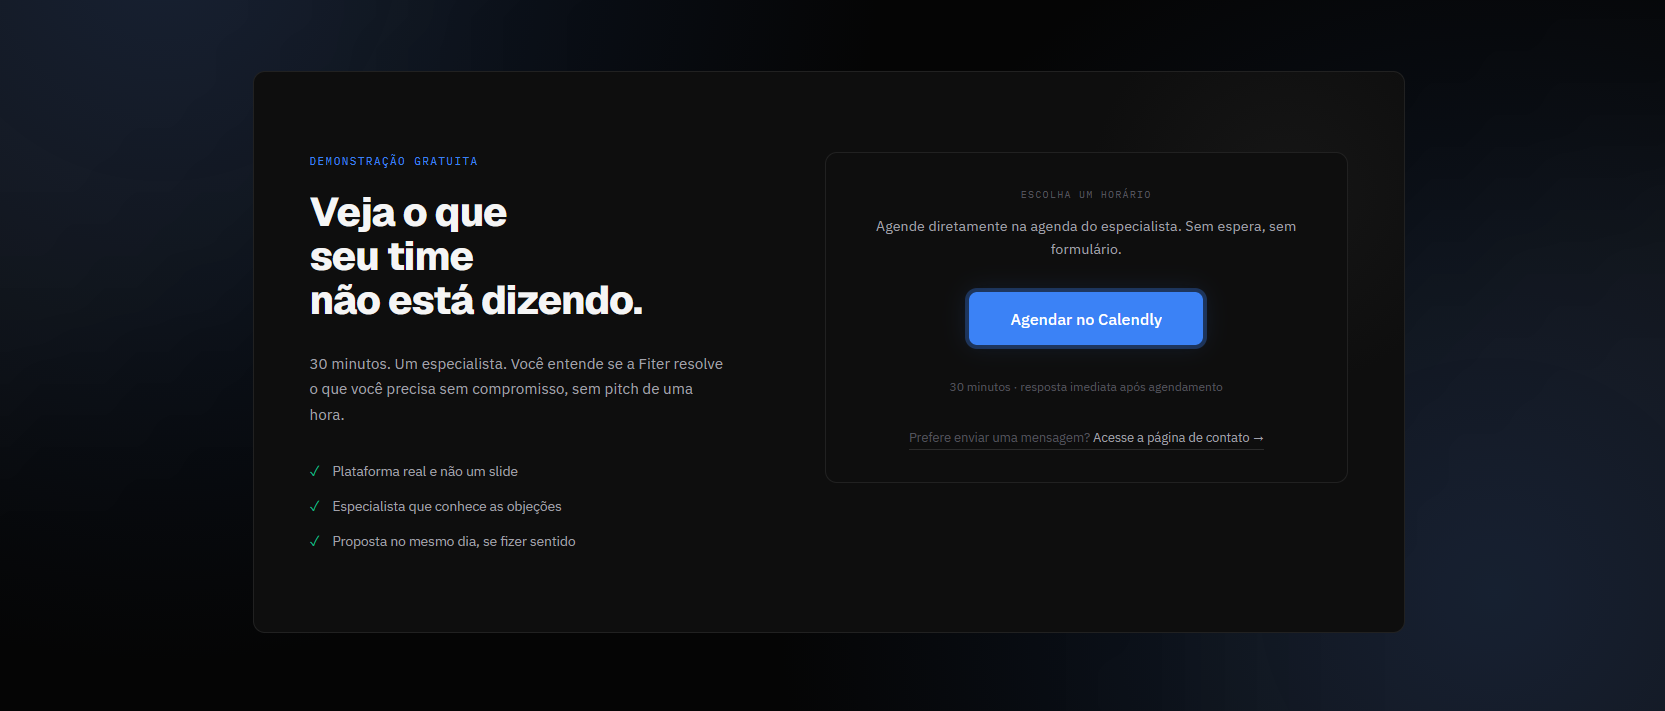Select the DEMONSTRAÇÃO GRATUITA label

coord(393,161)
